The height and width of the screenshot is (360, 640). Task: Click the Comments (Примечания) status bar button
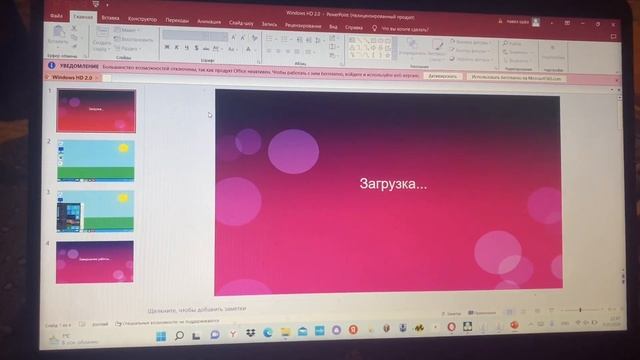(x=482, y=313)
